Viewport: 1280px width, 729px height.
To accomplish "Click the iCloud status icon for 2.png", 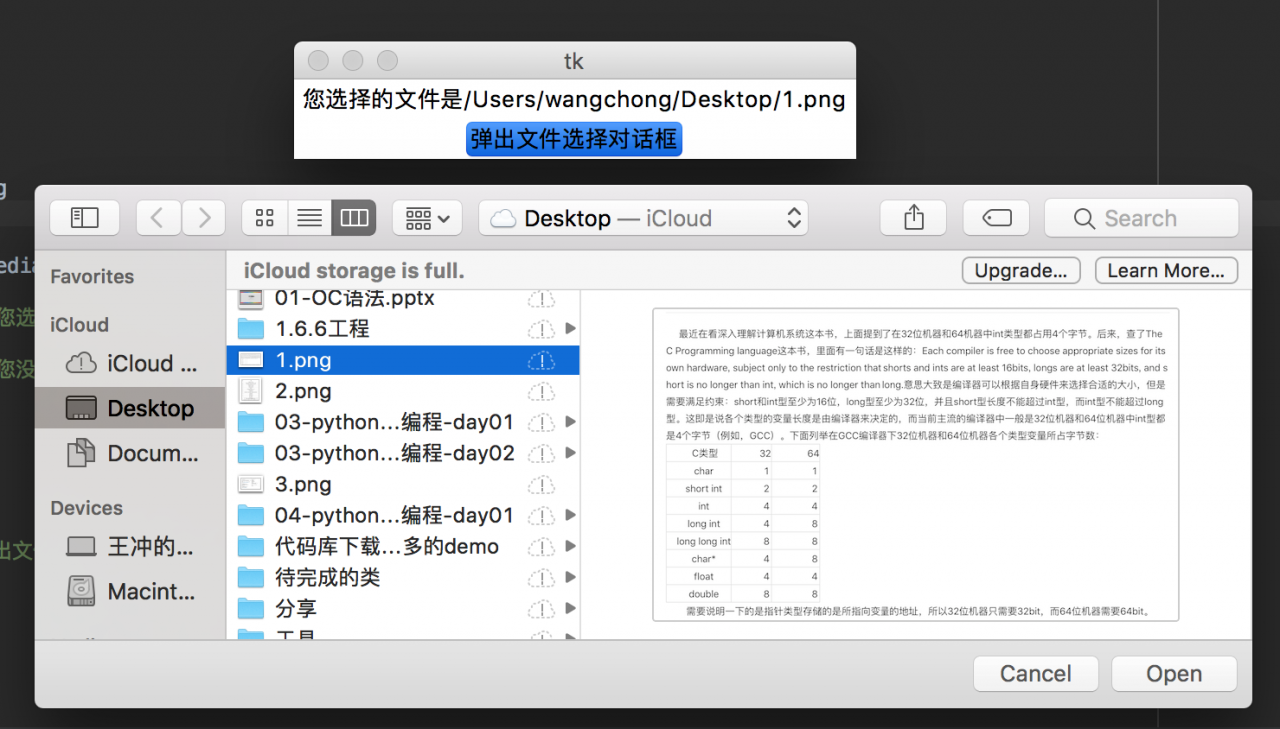I will (541, 391).
